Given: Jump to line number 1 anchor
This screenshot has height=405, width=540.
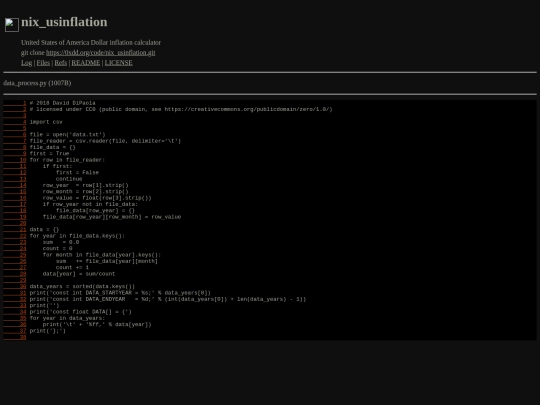Looking at the screenshot, I should pyautogui.click(x=15, y=103).
